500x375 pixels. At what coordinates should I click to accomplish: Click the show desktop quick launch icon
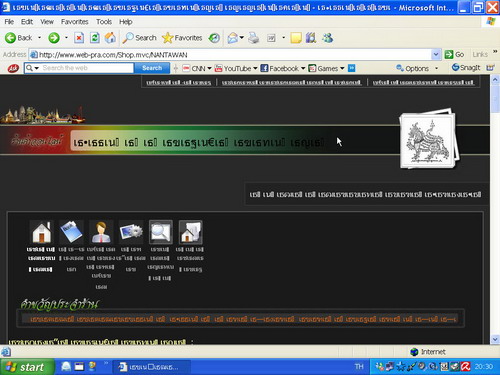[79, 367]
